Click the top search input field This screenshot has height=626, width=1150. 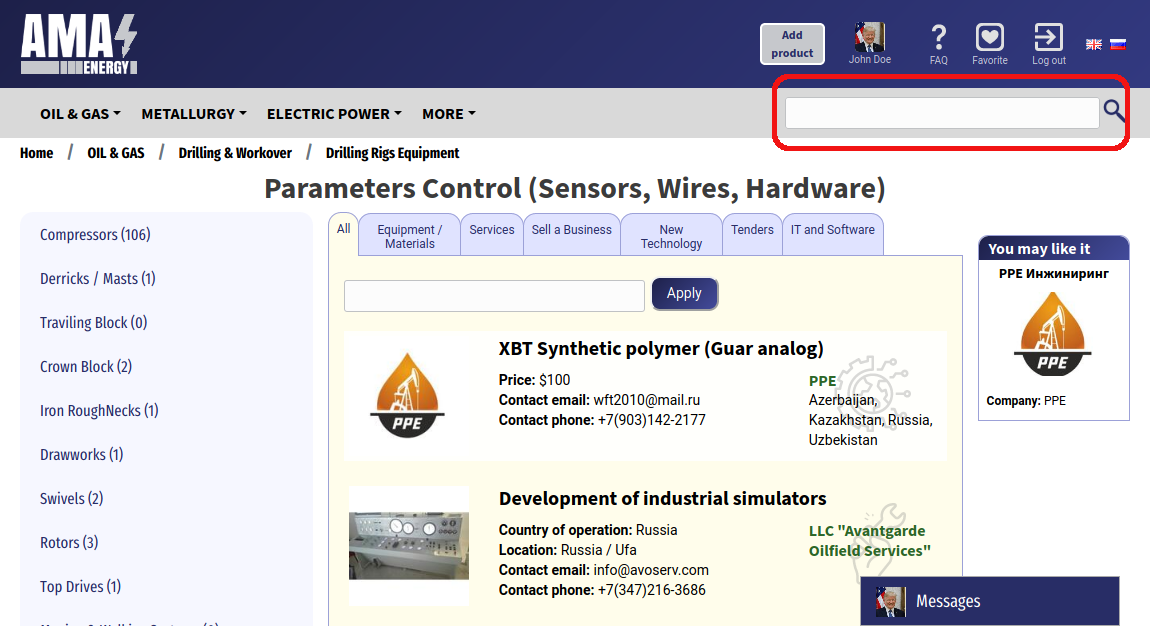pos(941,113)
